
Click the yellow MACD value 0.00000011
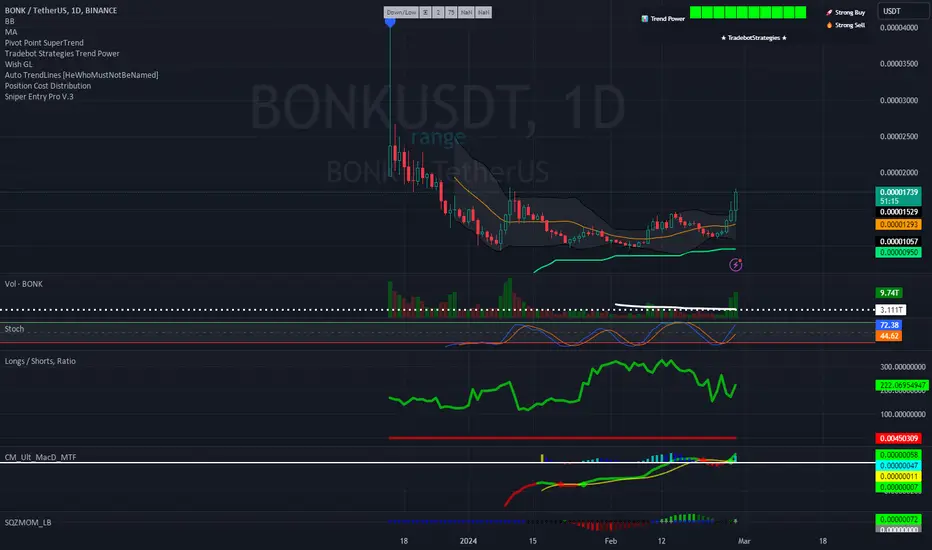(899, 476)
